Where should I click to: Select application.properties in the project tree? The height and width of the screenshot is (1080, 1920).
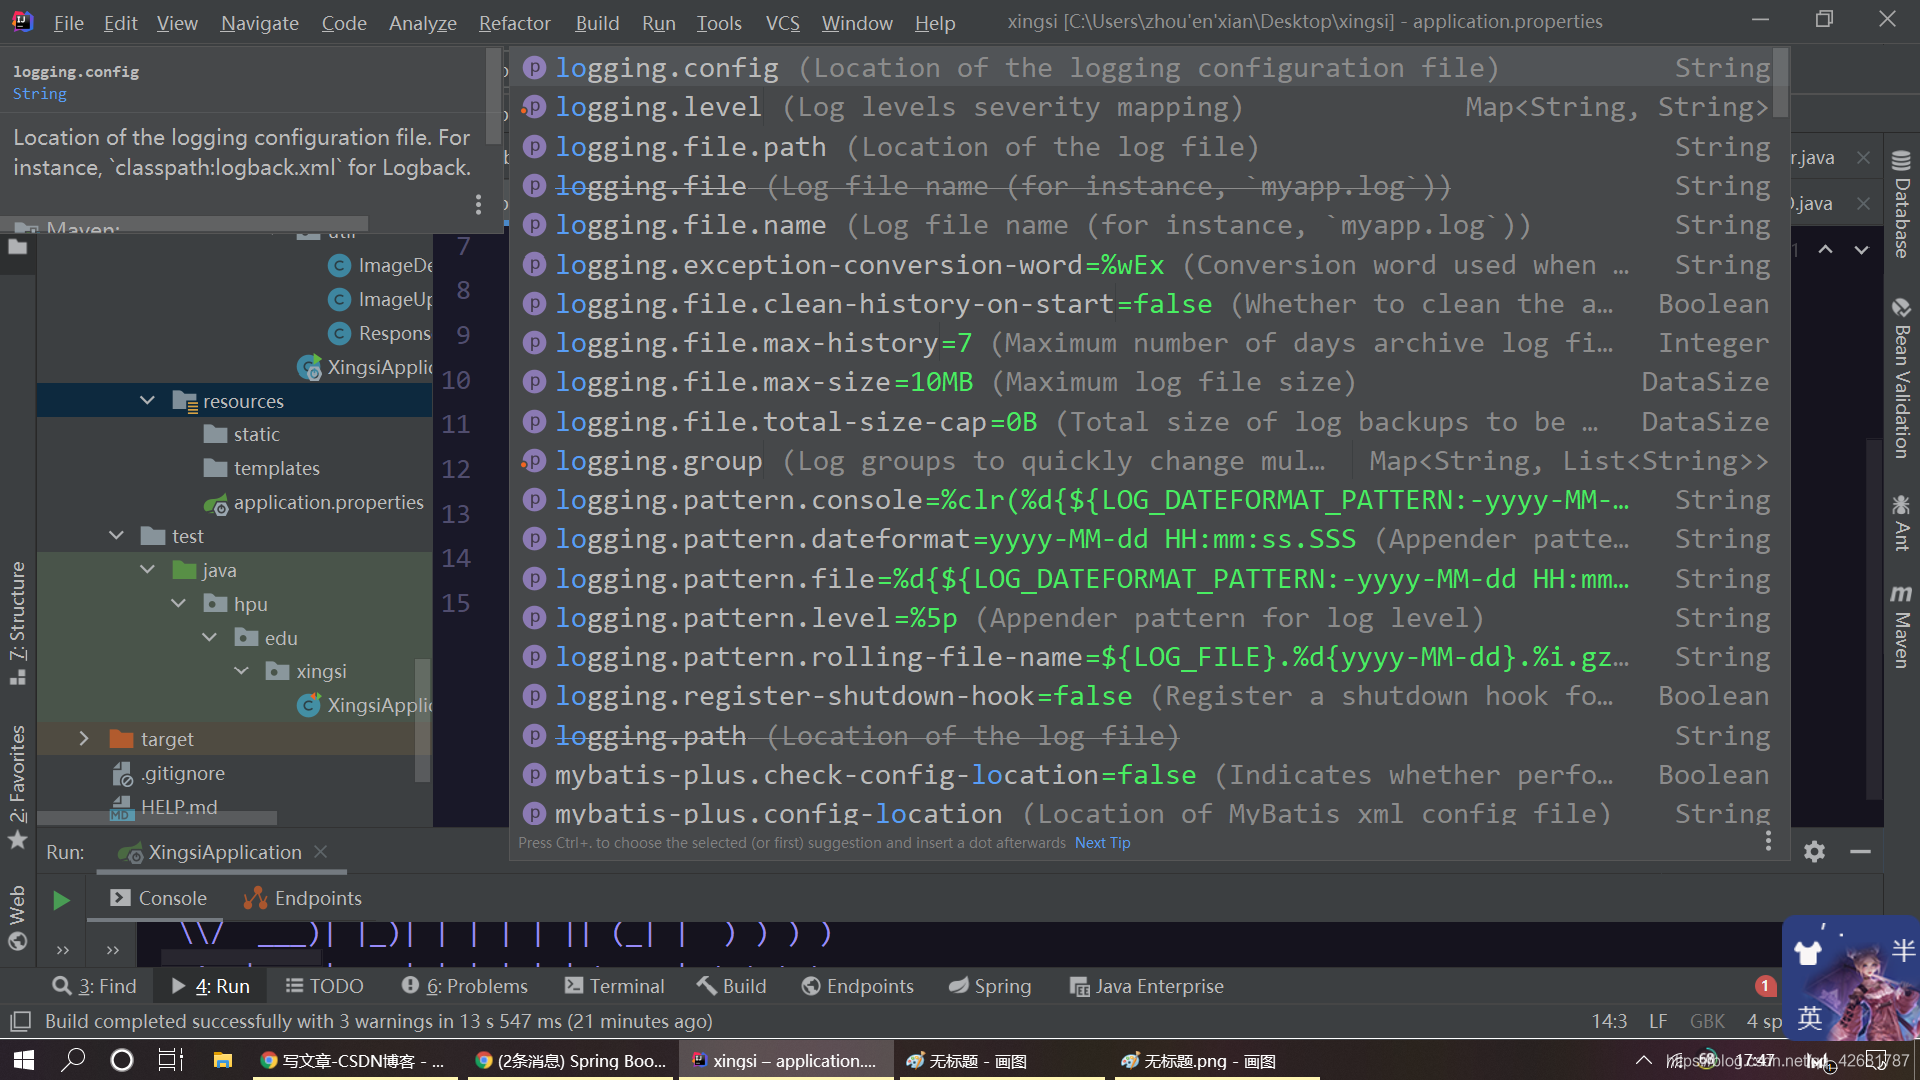click(x=328, y=502)
